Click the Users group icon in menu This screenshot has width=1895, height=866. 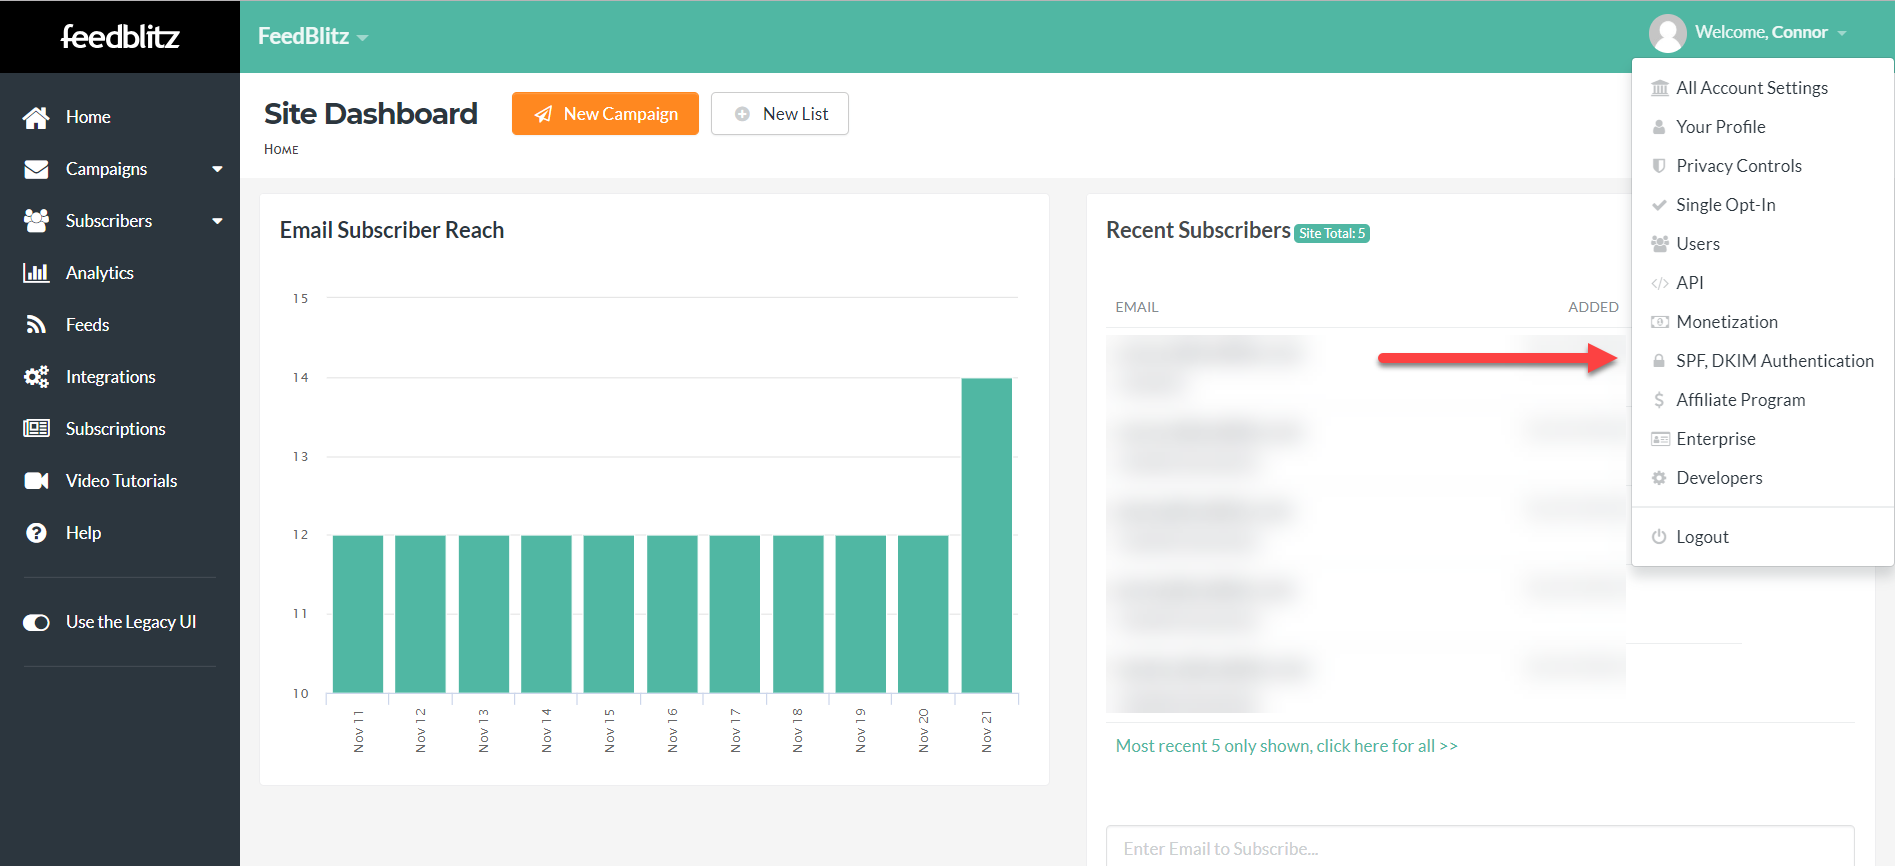click(x=1659, y=244)
